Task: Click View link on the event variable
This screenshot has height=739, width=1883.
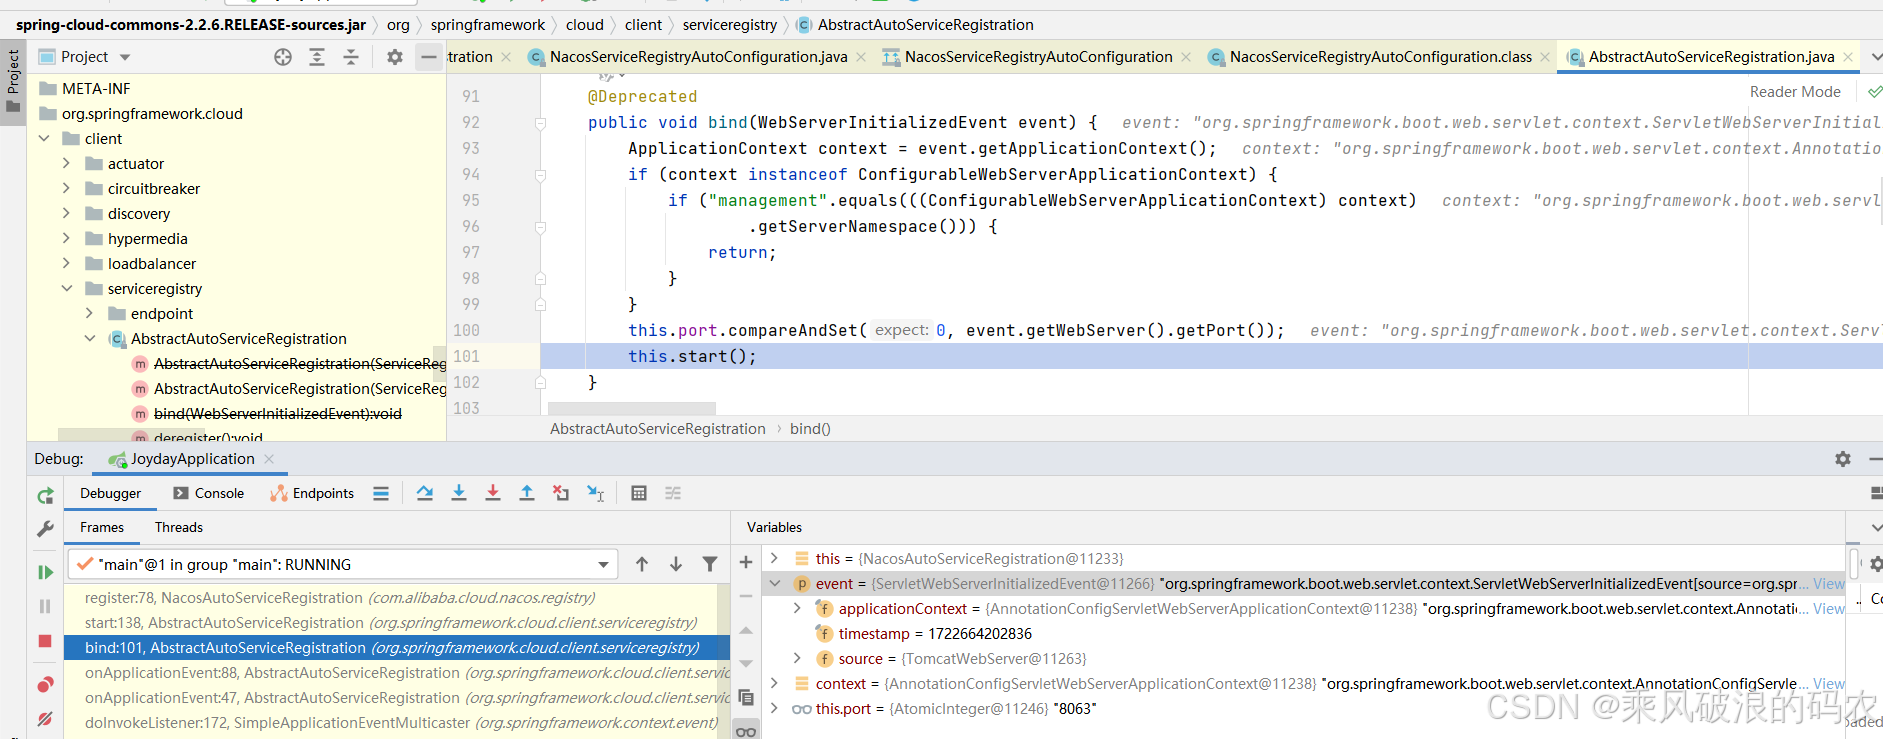Action: coord(1828,584)
